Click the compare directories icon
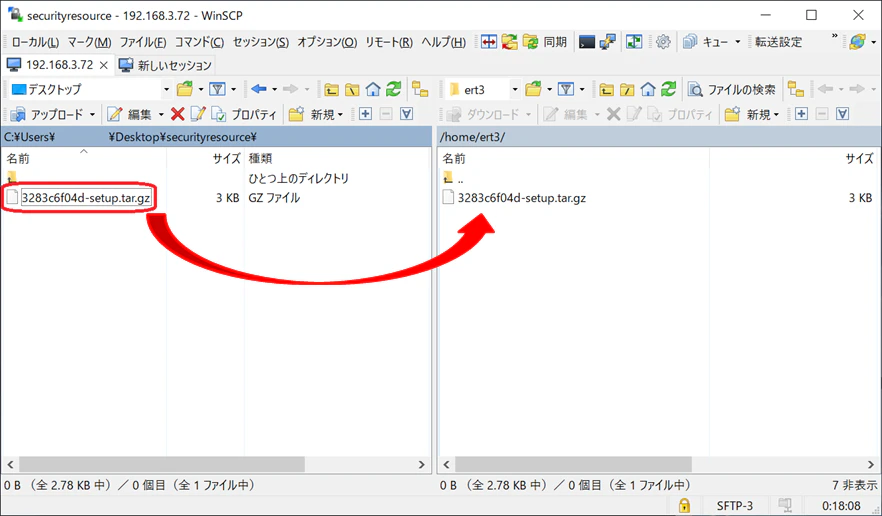The width and height of the screenshot is (882, 516). coord(489,42)
